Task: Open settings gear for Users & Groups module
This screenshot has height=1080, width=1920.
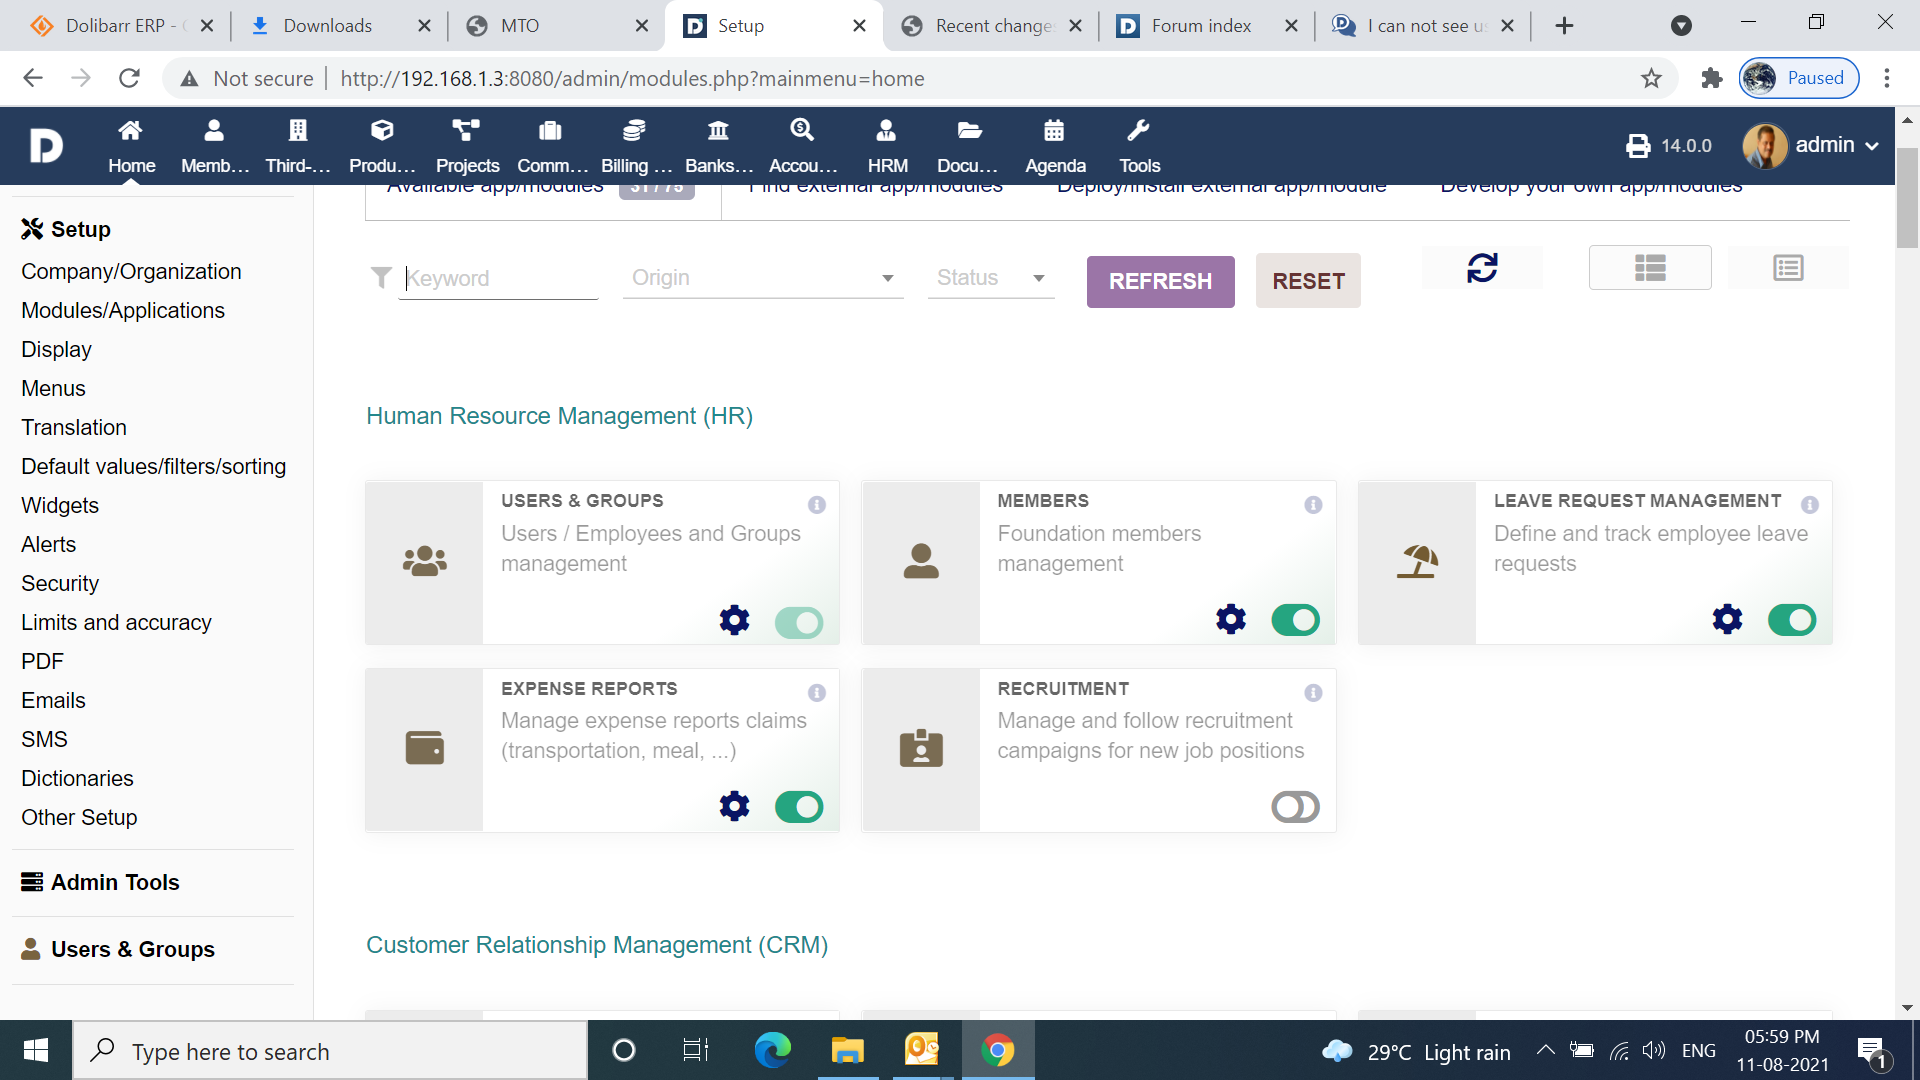Action: point(734,620)
